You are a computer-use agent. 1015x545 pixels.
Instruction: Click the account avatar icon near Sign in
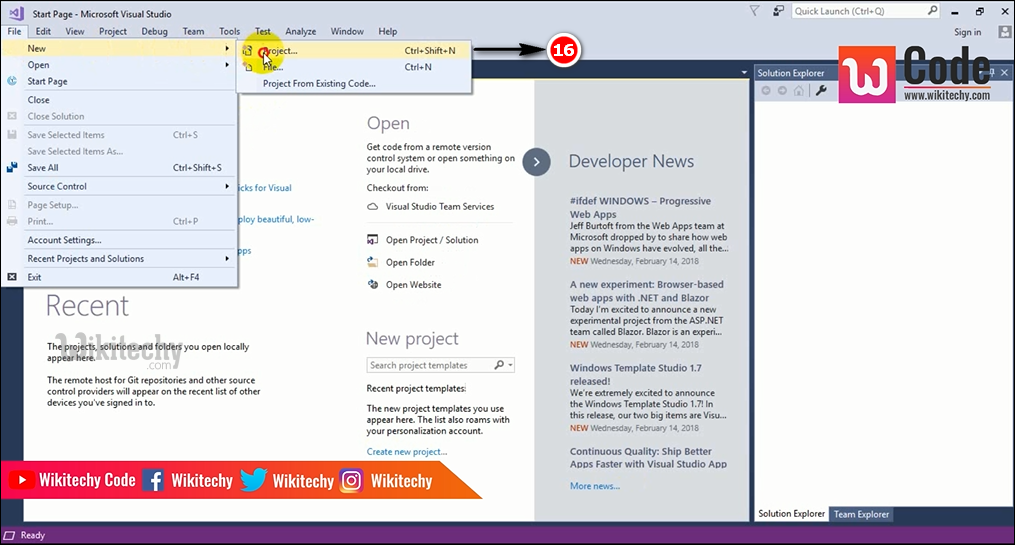tap(1005, 32)
